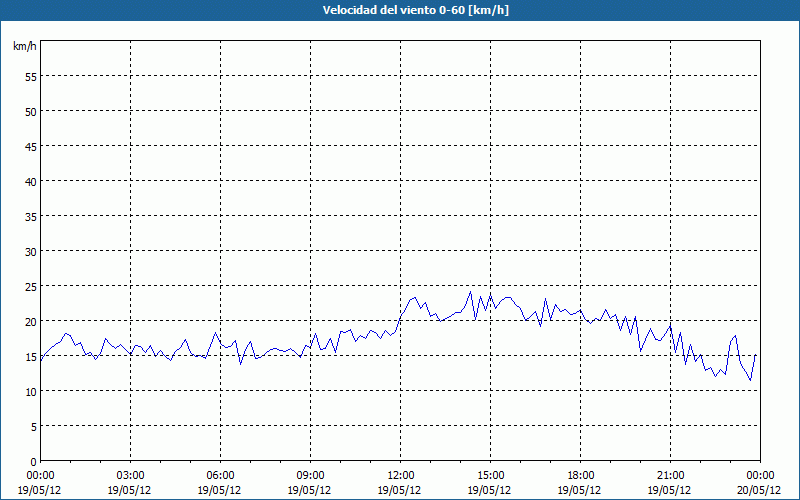
Task: Click the '18:00' time label on the x-axis
Action: (x=581, y=476)
